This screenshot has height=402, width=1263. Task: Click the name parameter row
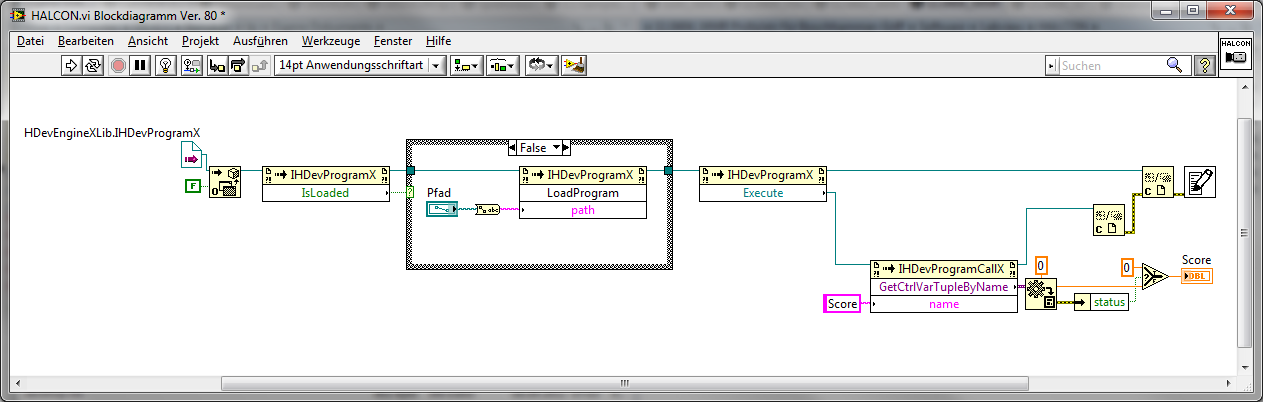coord(943,304)
